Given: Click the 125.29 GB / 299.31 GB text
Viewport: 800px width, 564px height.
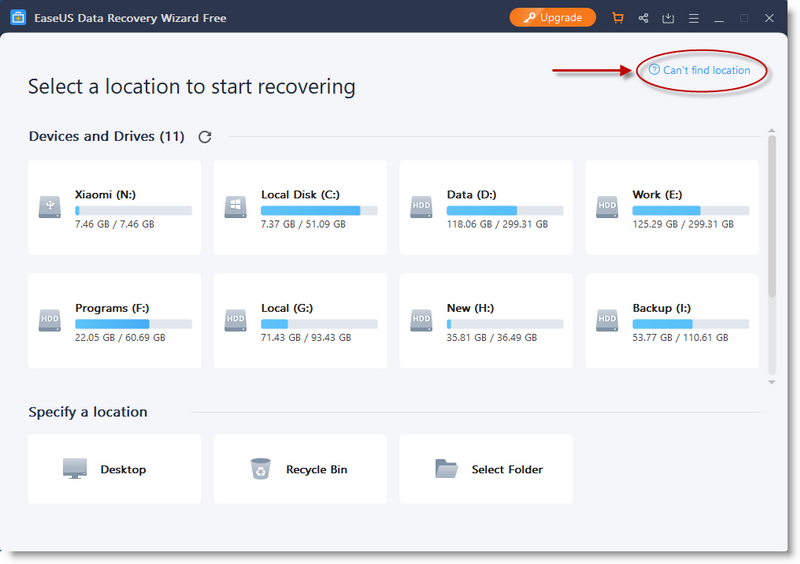Looking at the screenshot, I should 683,224.
